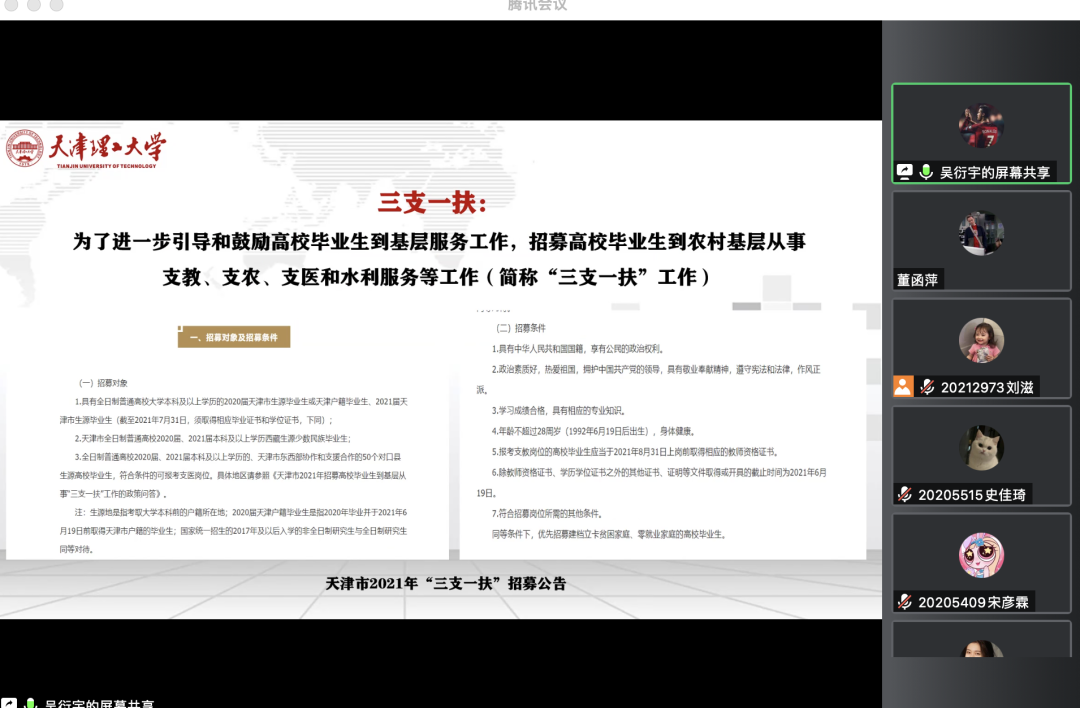The image size is (1080, 708).
Task: Click the orange host badge beside 刘滋
Action: (x=903, y=387)
